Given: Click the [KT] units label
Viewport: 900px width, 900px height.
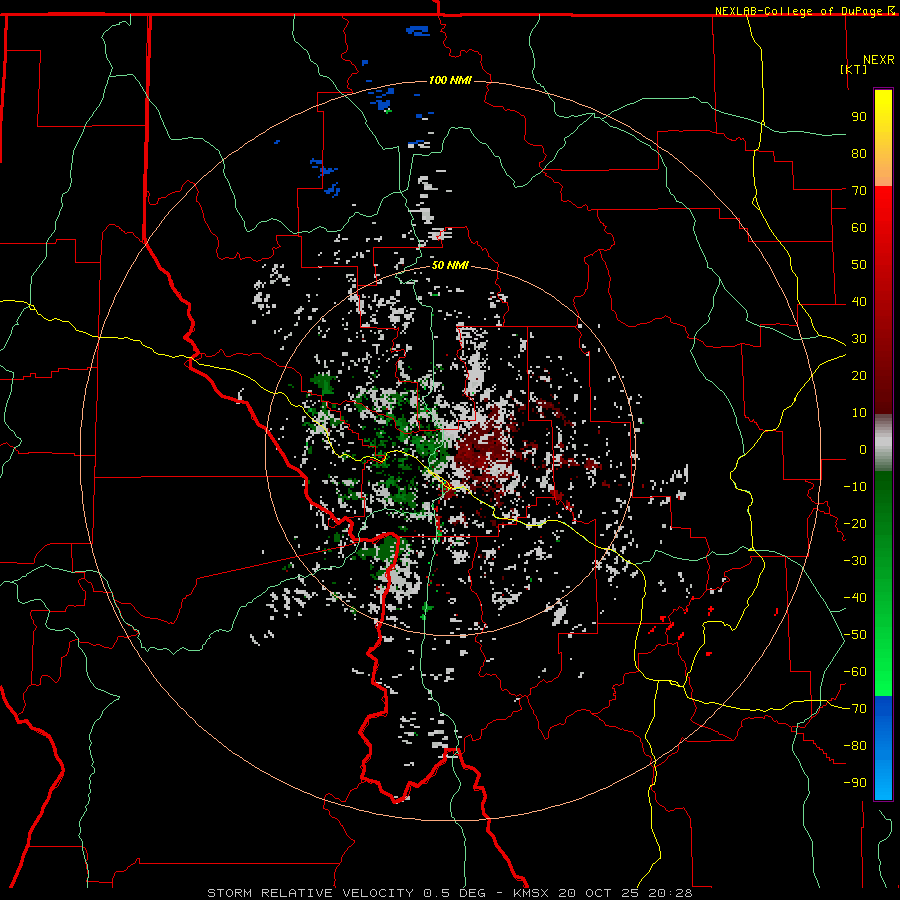Looking at the screenshot, I should click(853, 69).
